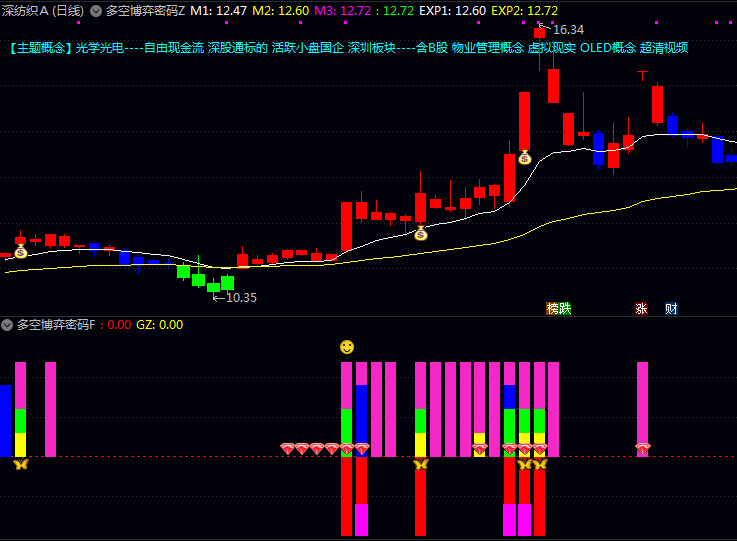This screenshot has height=541, width=737.
Task: Click the diamond icon on the lone rightmost magenta bar
Action: pyautogui.click(x=643, y=449)
